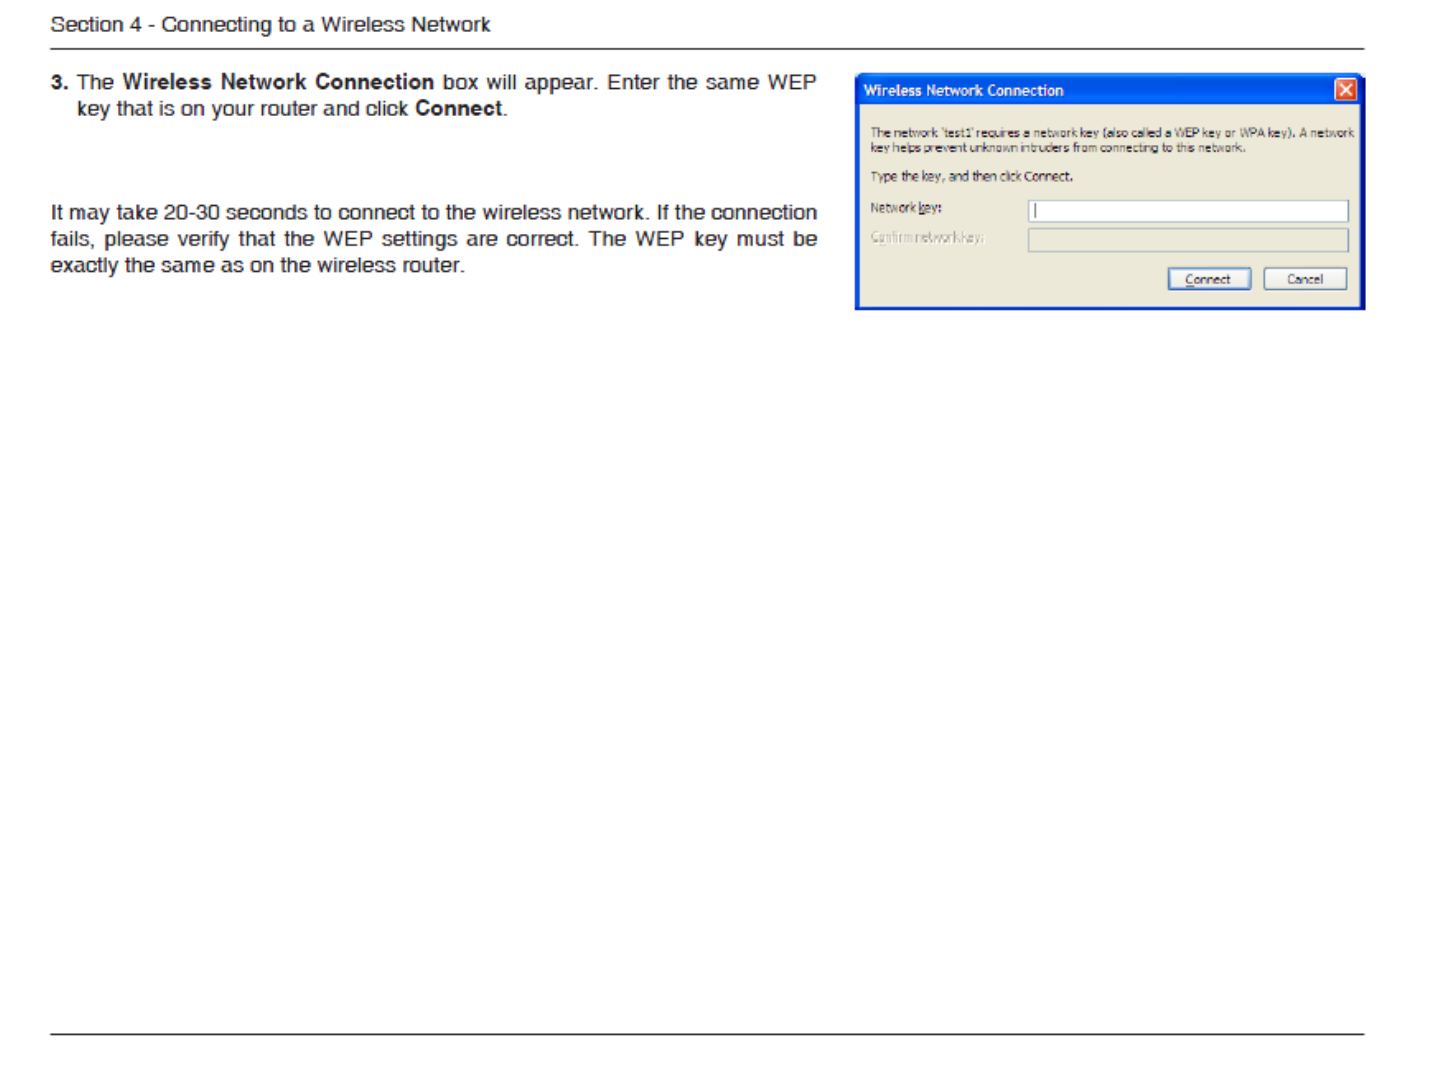Click the horizontal footer line at page bottom
The height and width of the screenshot is (1080, 1440).
pos(707,1034)
